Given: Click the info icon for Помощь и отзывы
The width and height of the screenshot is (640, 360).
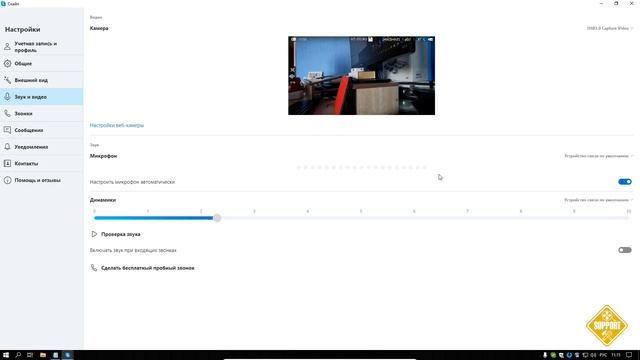Looking at the screenshot, I should point(7,180).
